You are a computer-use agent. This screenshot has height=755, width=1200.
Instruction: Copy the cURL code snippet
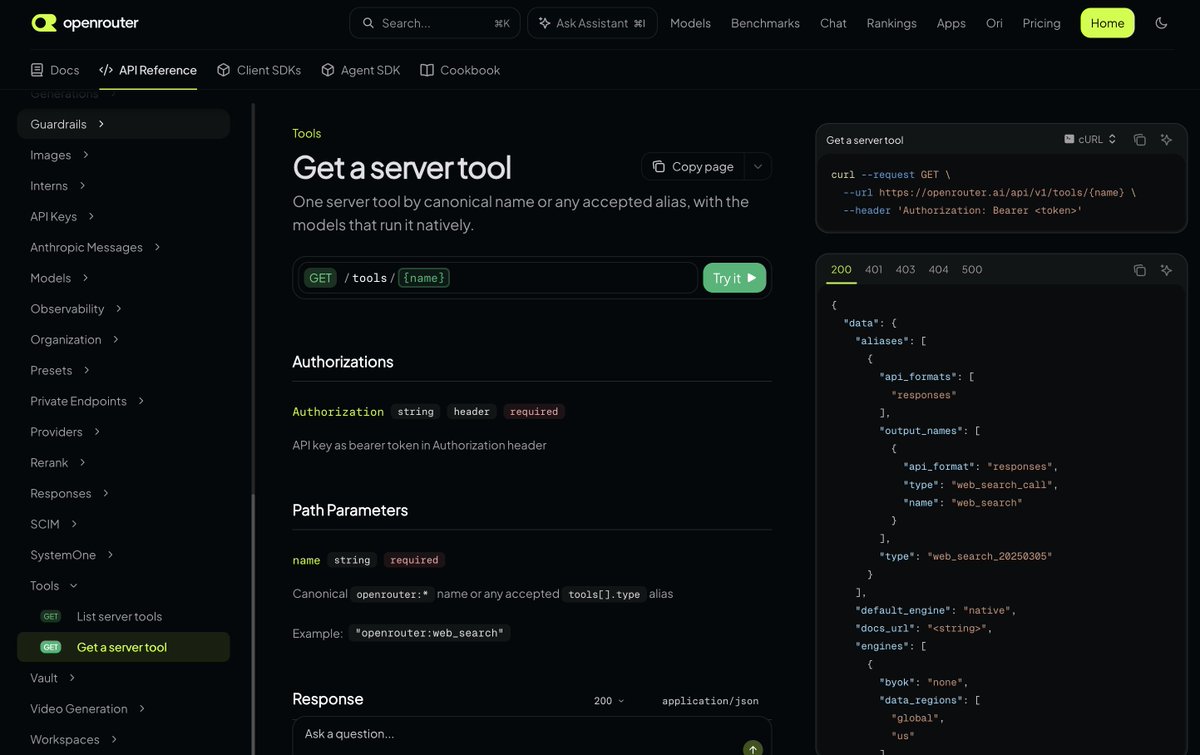click(x=1139, y=140)
